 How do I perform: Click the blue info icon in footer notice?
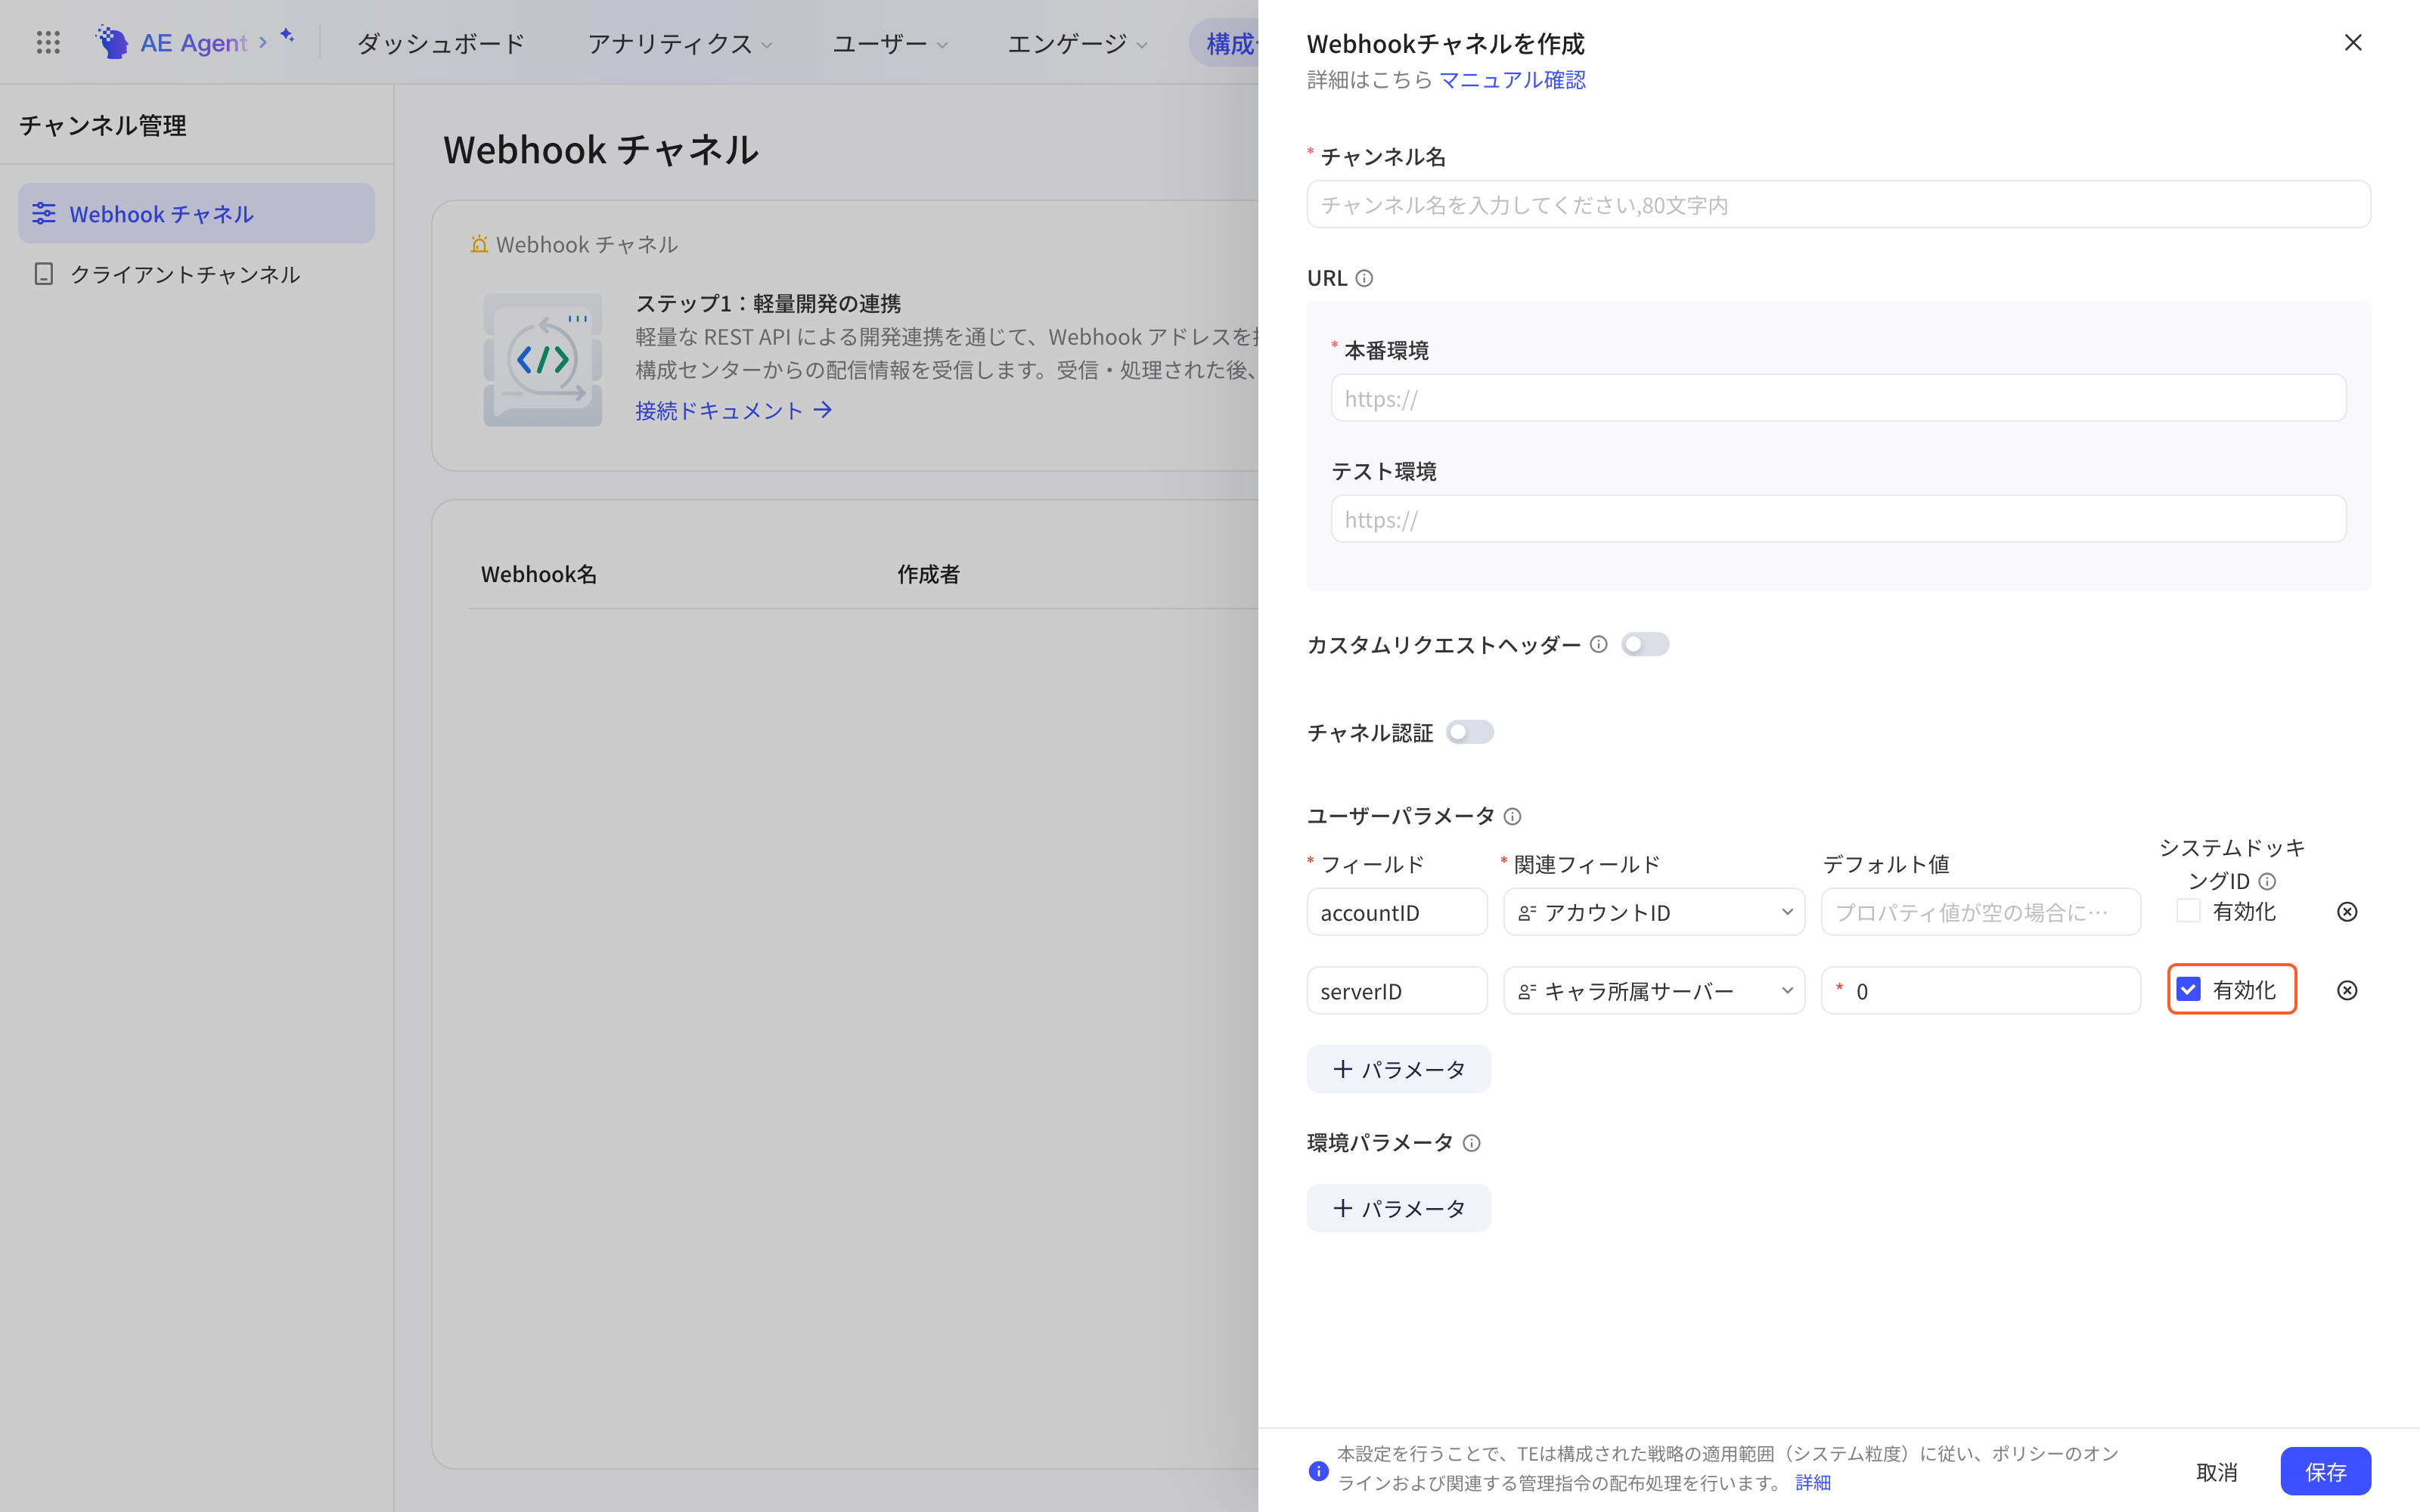coord(1318,1471)
